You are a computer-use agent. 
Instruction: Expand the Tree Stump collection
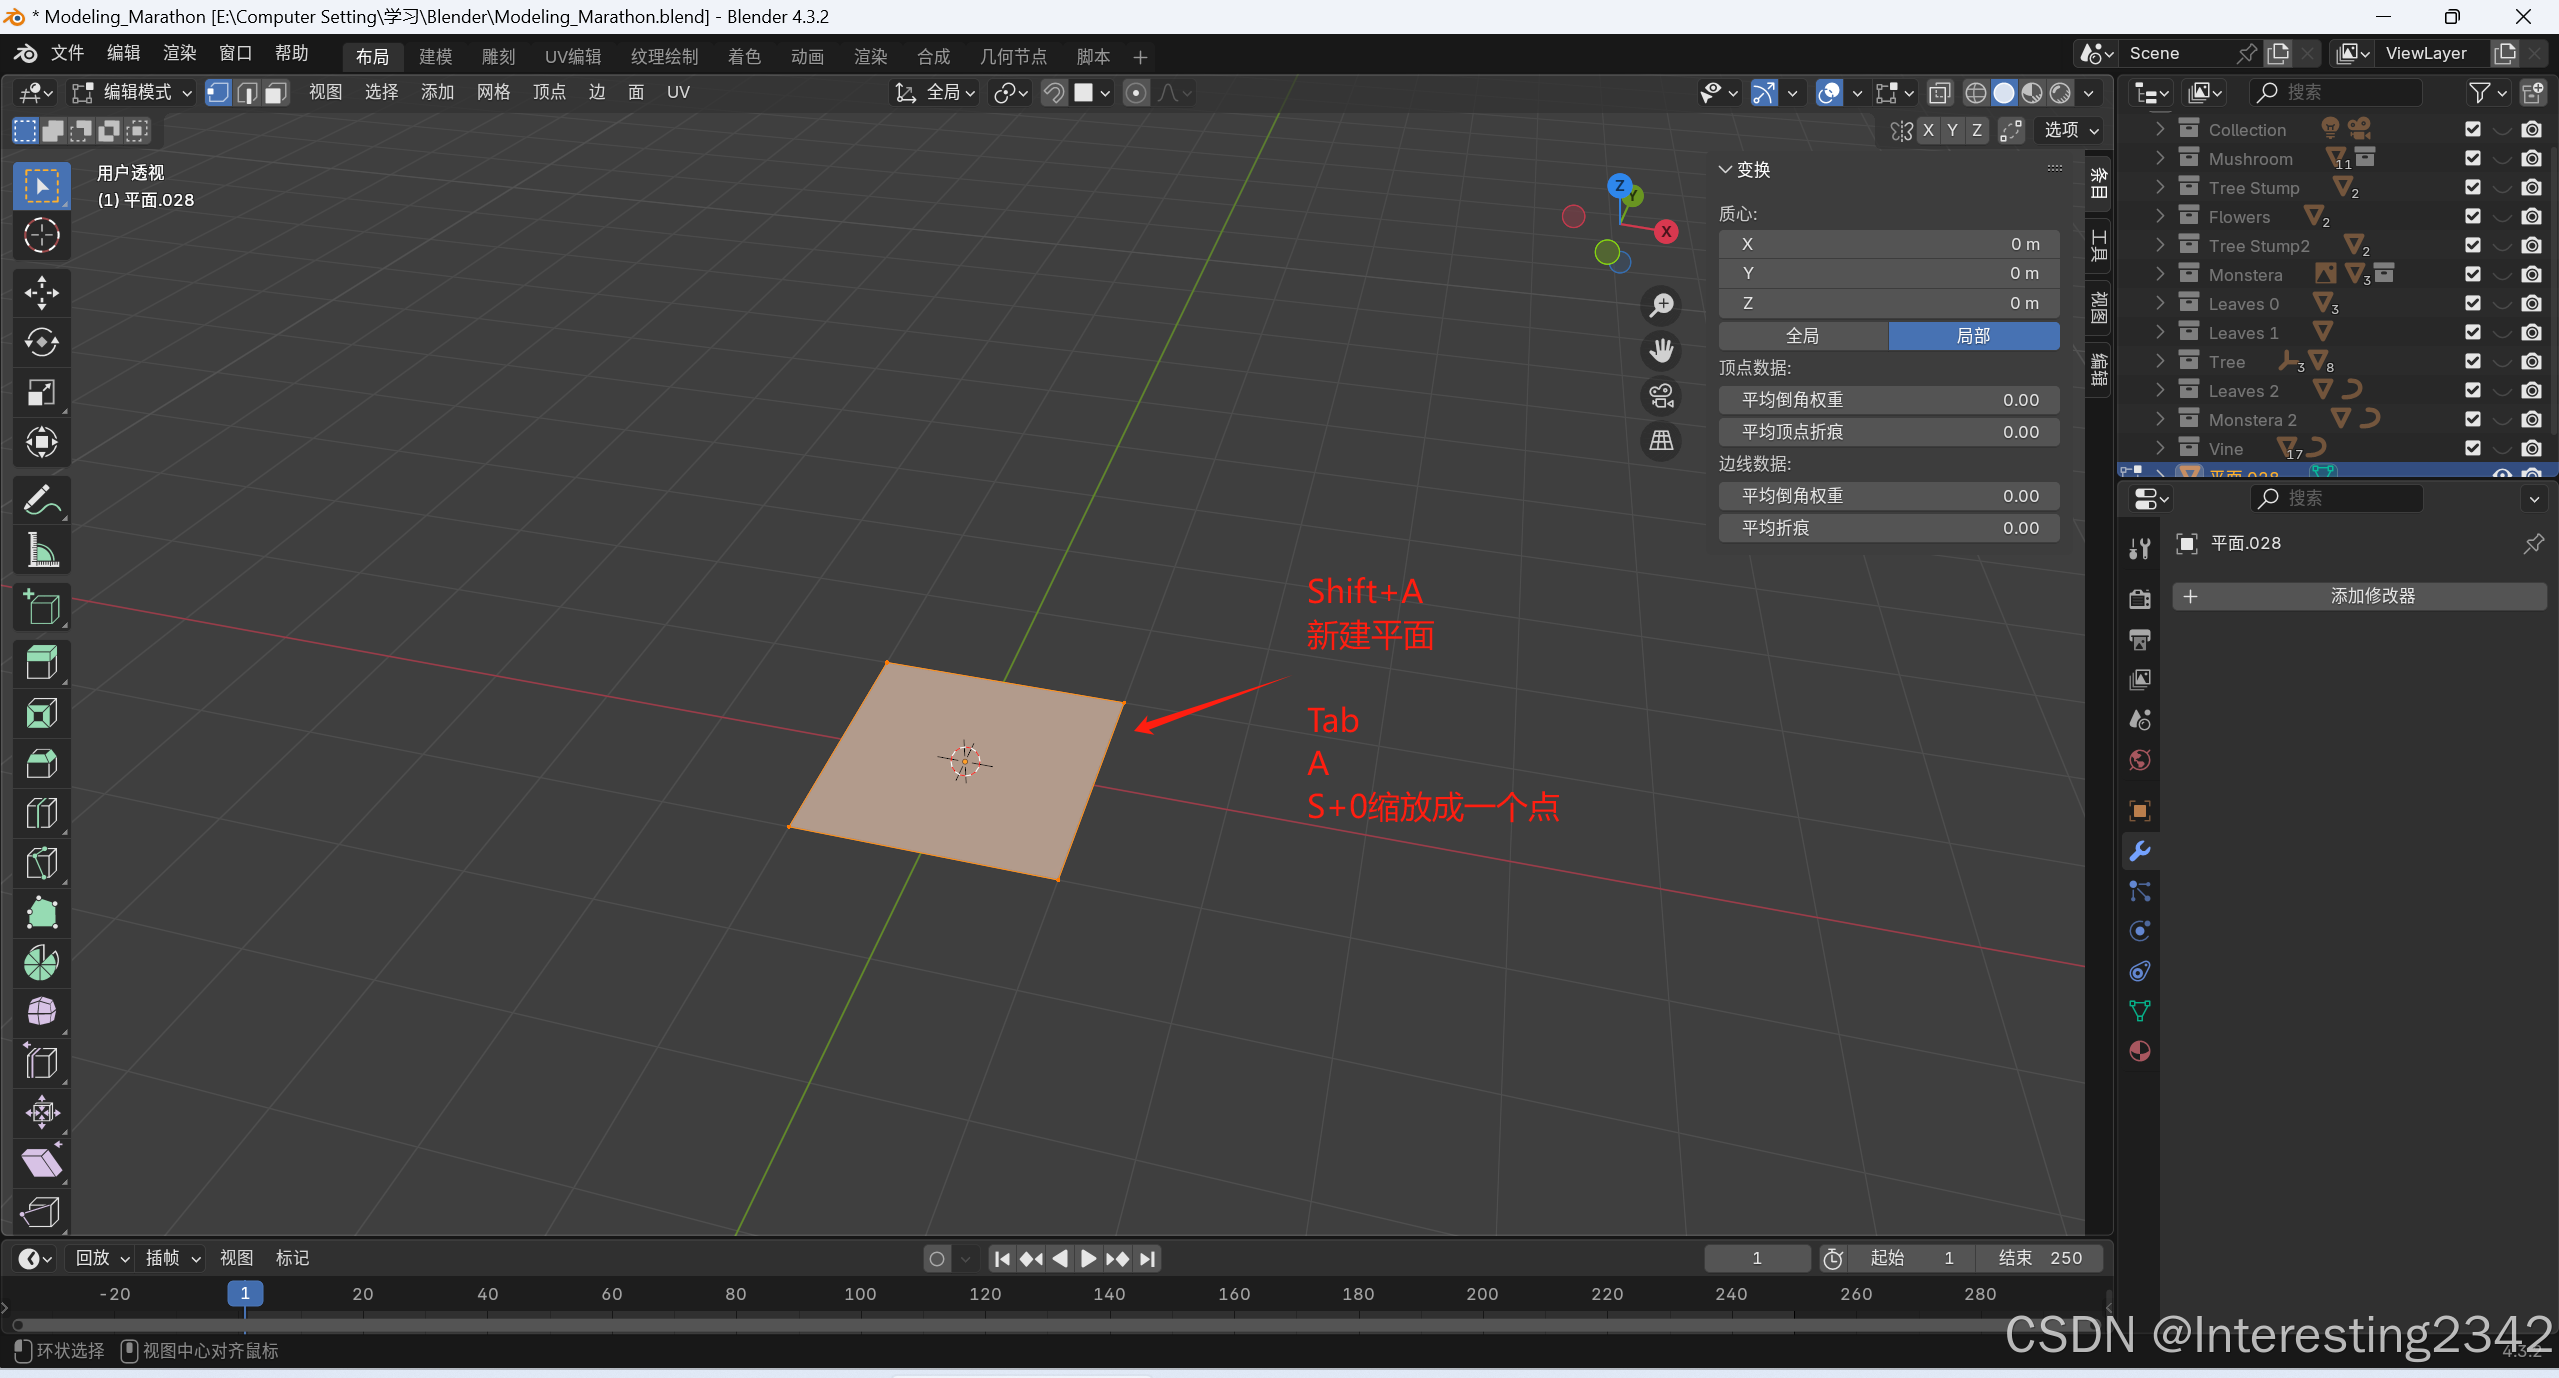[x=2160, y=187]
